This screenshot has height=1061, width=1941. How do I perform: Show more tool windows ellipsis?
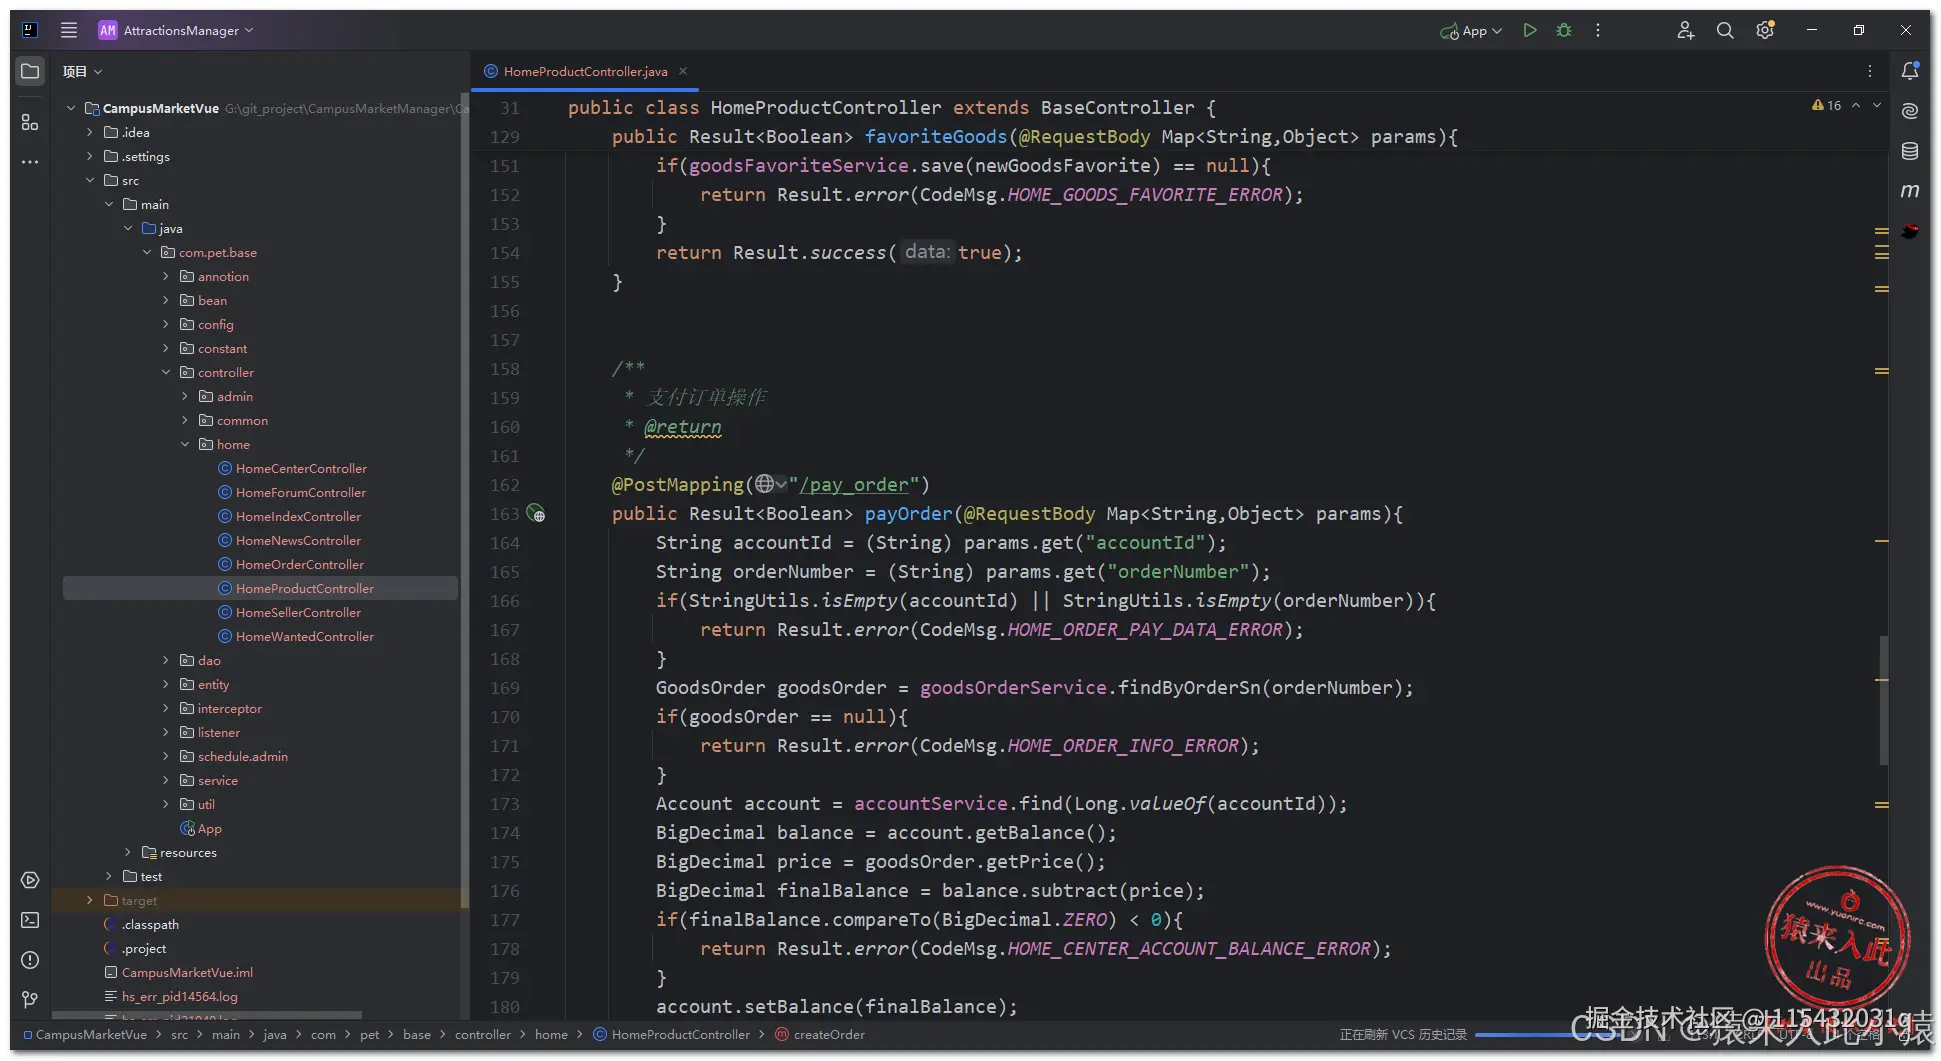click(x=30, y=161)
